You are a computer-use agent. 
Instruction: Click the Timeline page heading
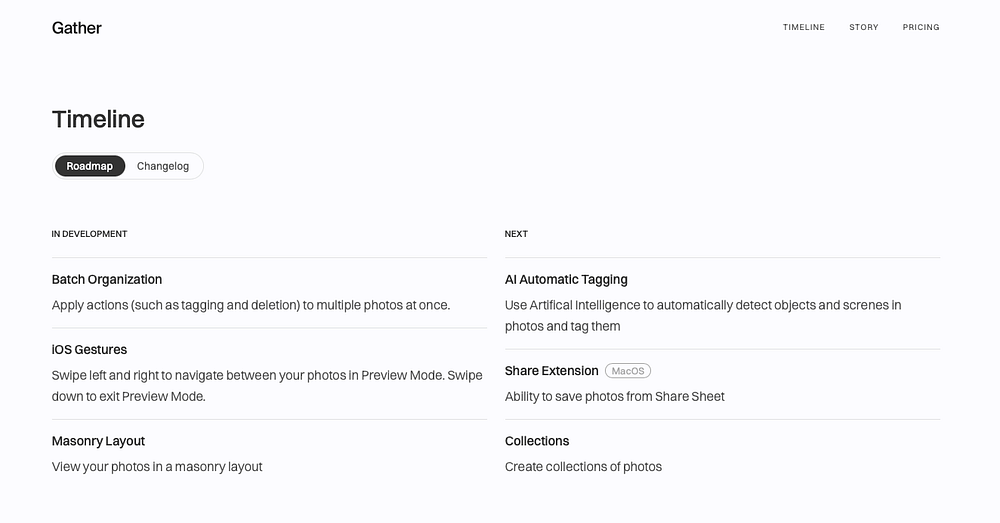click(x=98, y=119)
